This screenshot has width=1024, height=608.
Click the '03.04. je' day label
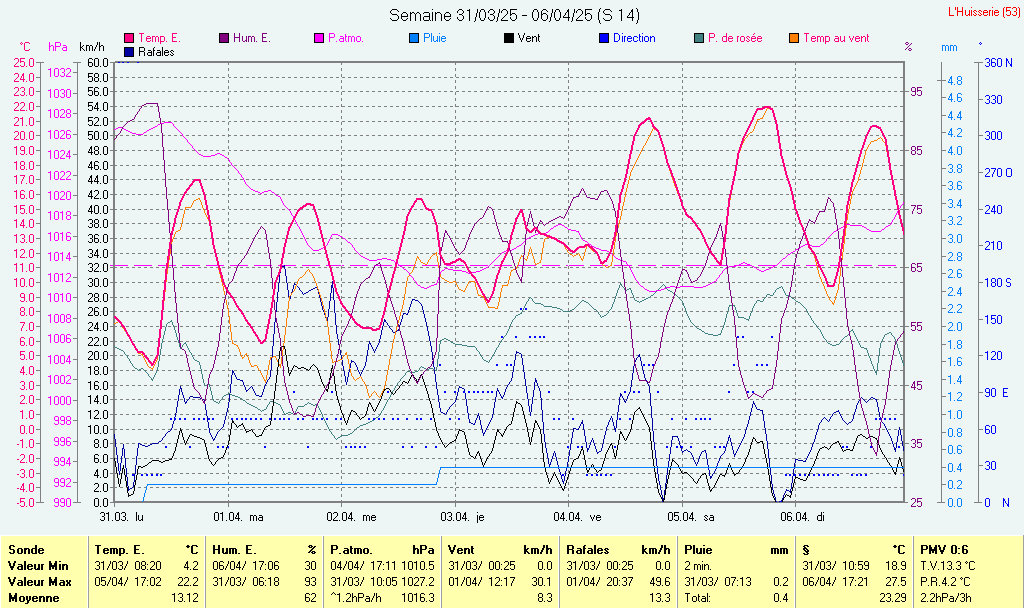point(462,517)
